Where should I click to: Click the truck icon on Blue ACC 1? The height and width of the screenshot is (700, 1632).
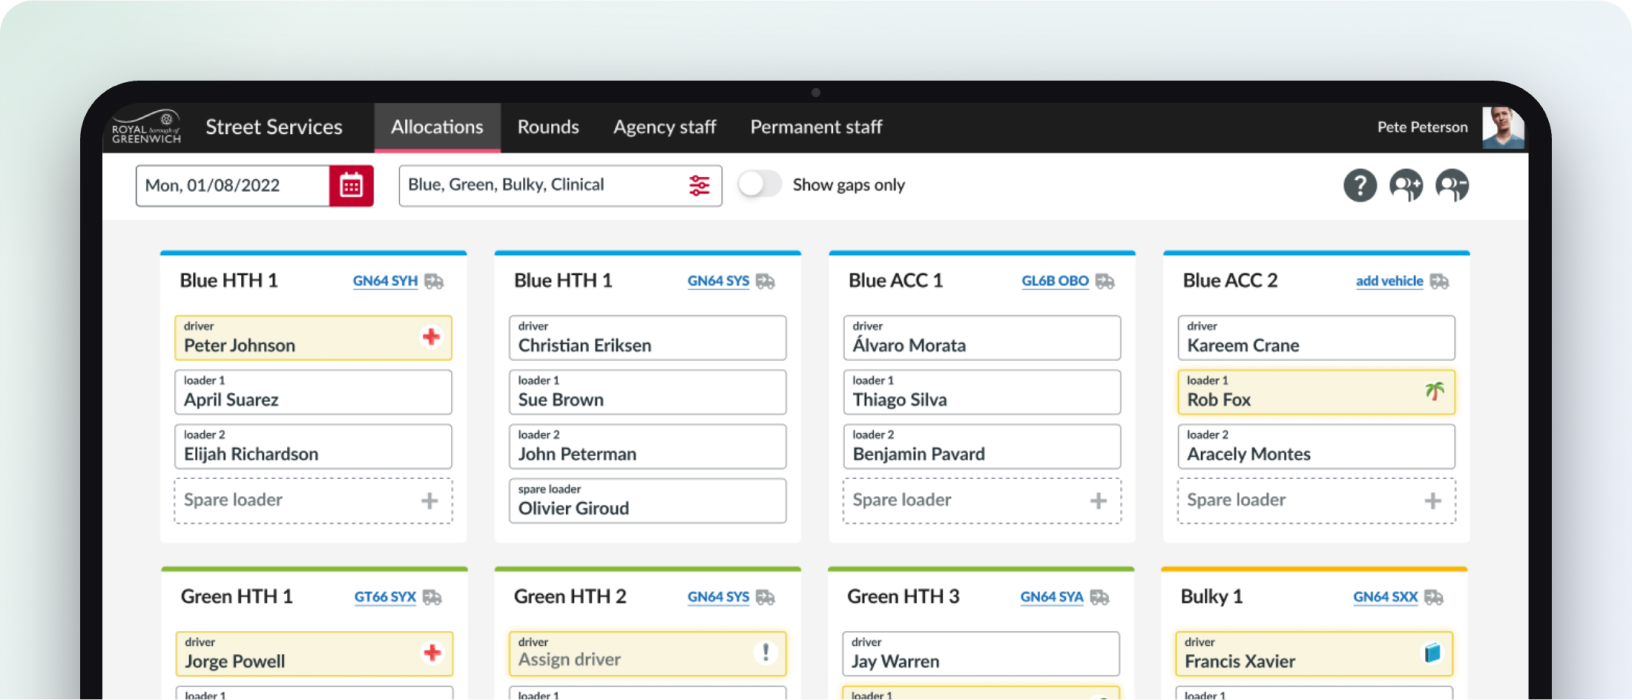pos(1105,281)
